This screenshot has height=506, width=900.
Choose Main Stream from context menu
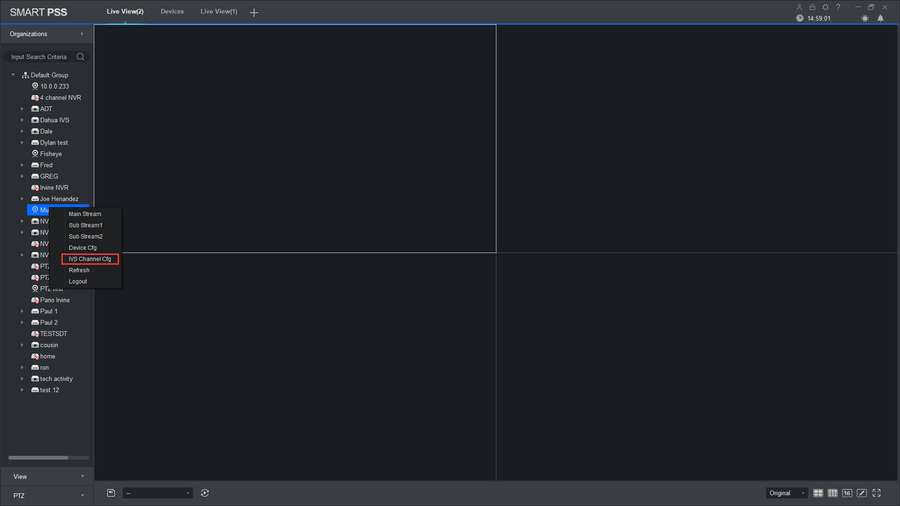[x=85, y=214]
